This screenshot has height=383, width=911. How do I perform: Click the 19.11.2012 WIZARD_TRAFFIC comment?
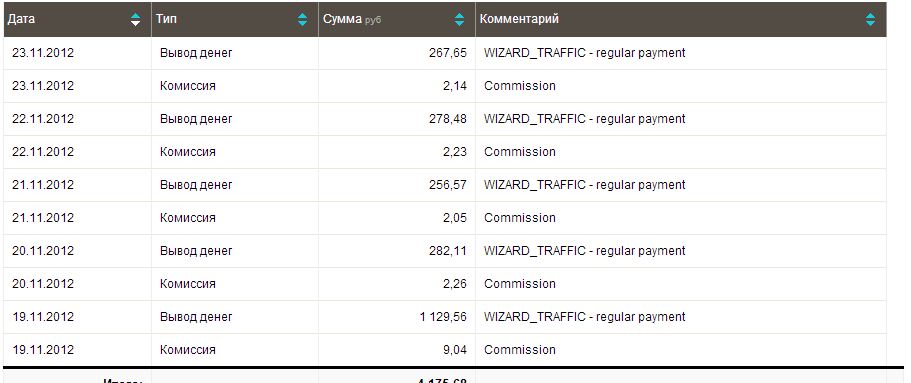[x=584, y=317]
